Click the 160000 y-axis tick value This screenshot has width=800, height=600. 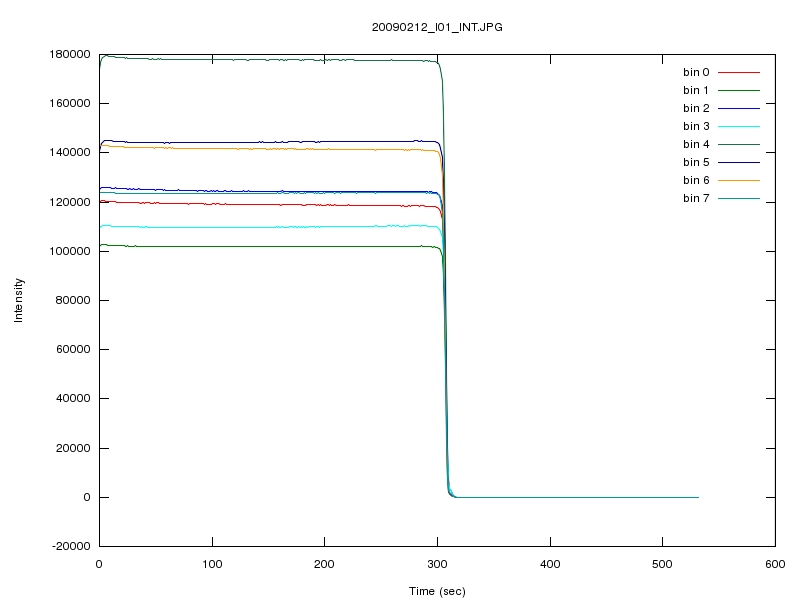pos(70,103)
